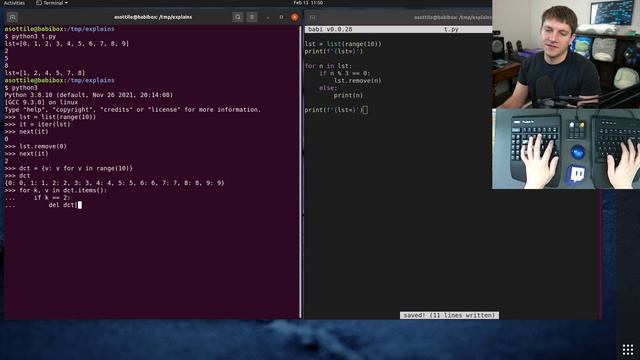This screenshot has width=640, height=360.
Task: Click the '$ python3 t.py' command line
Action: 30,36
